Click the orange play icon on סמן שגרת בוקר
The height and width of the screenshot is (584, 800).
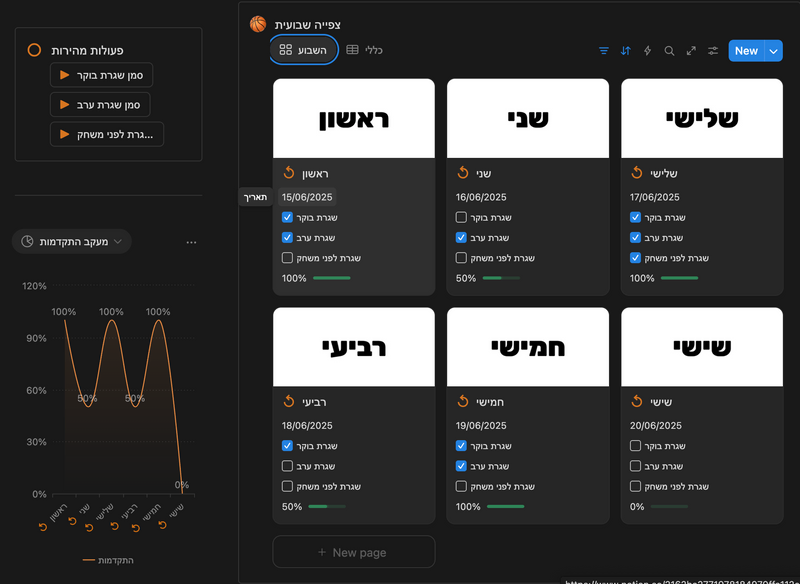coord(64,75)
